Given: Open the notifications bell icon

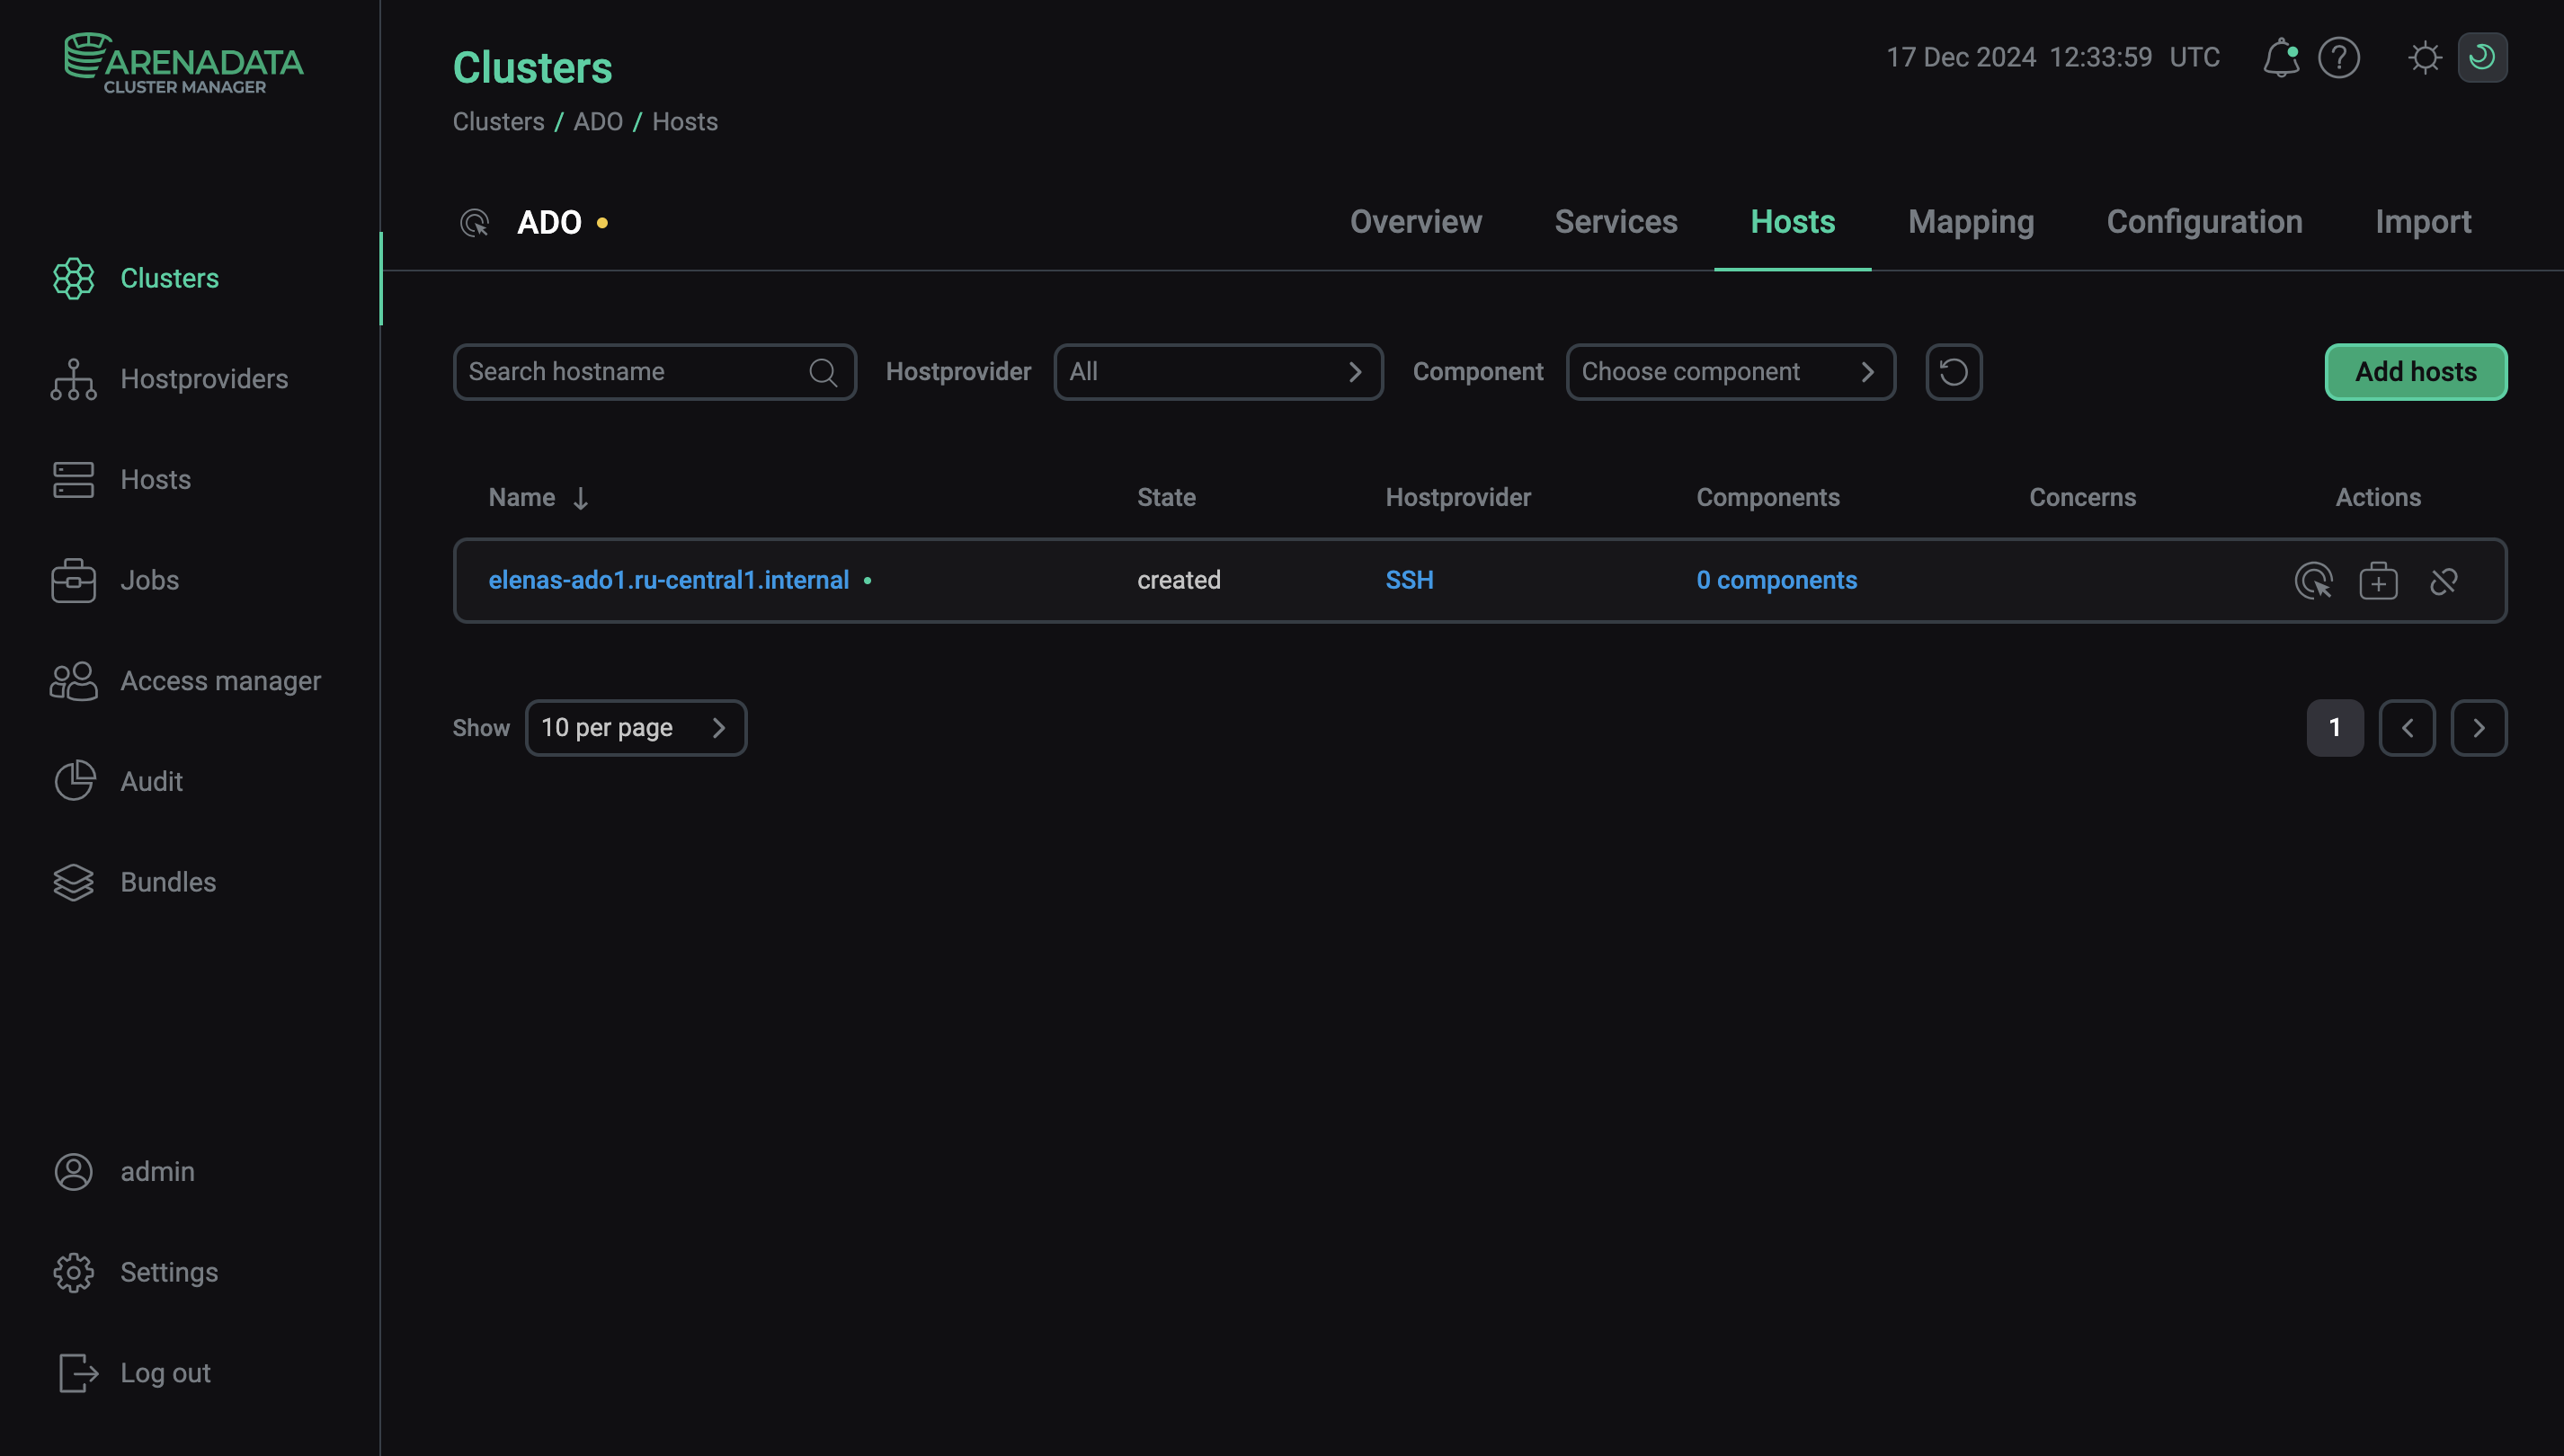Looking at the screenshot, I should coord(2280,57).
